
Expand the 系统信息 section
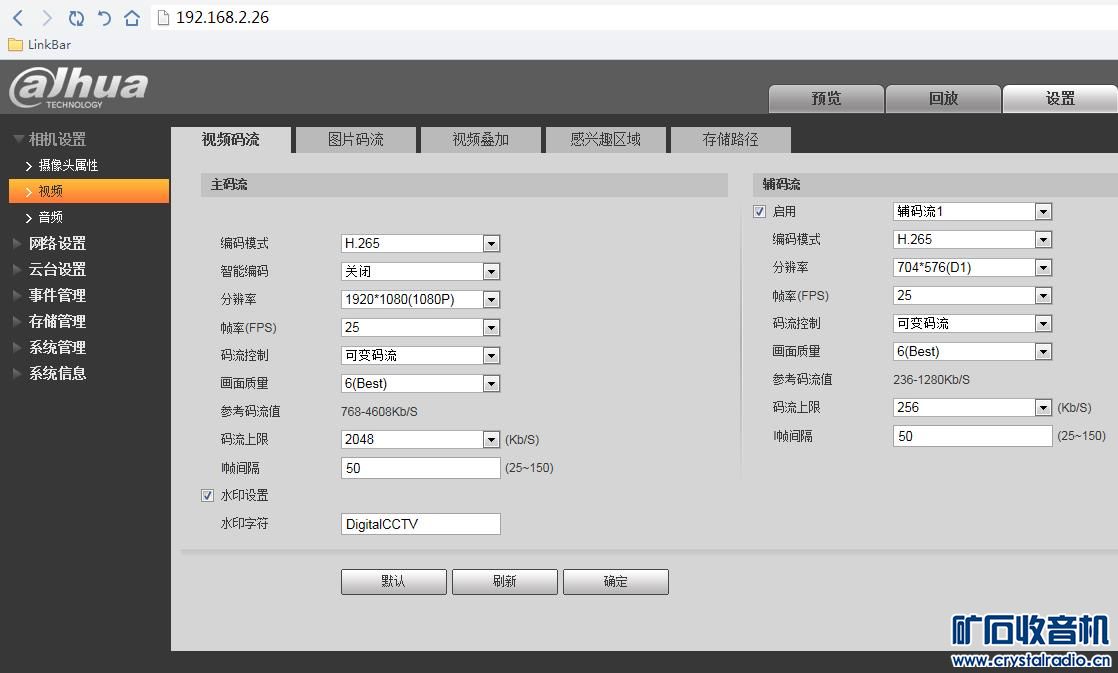coord(50,373)
